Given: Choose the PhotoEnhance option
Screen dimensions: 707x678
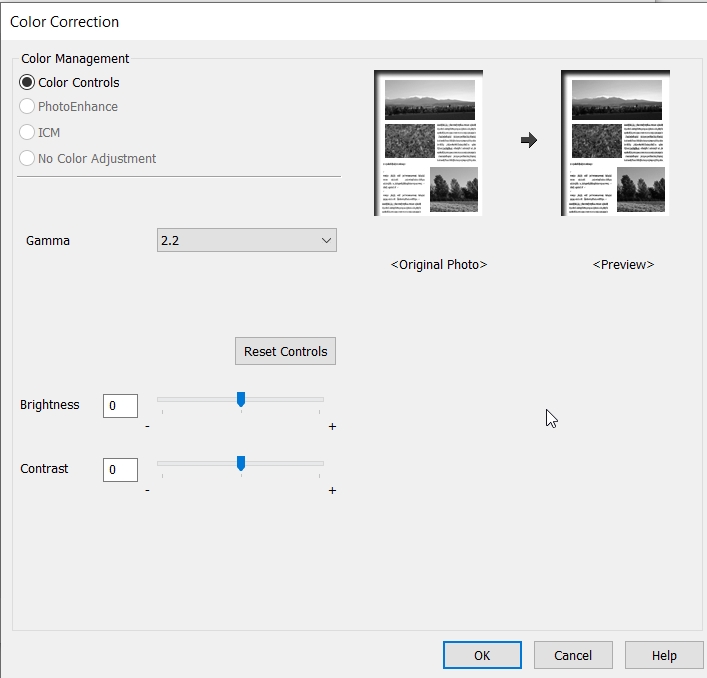Looking at the screenshot, I should tap(27, 107).
